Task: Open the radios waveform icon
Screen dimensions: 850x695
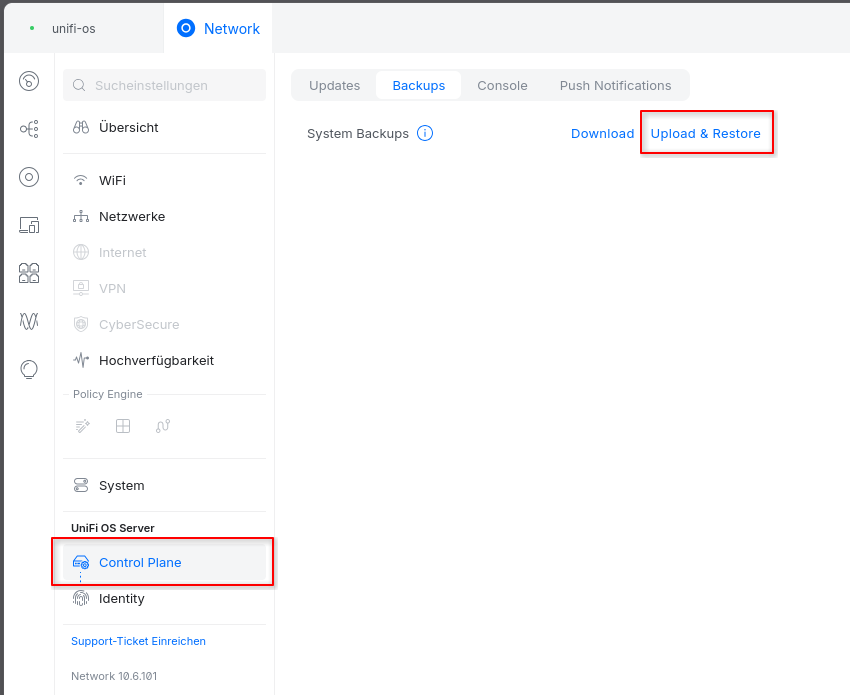Action: pos(29,321)
